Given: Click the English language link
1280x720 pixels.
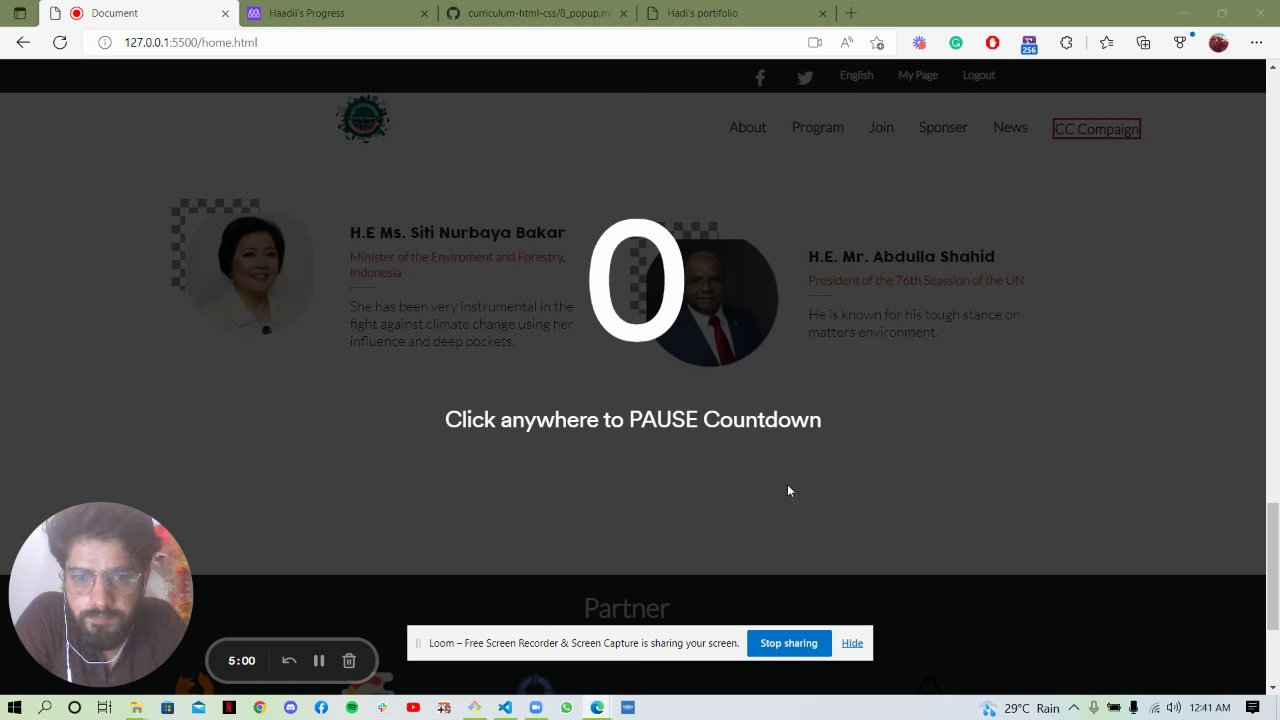Looking at the screenshot, I should pos(856,75).
